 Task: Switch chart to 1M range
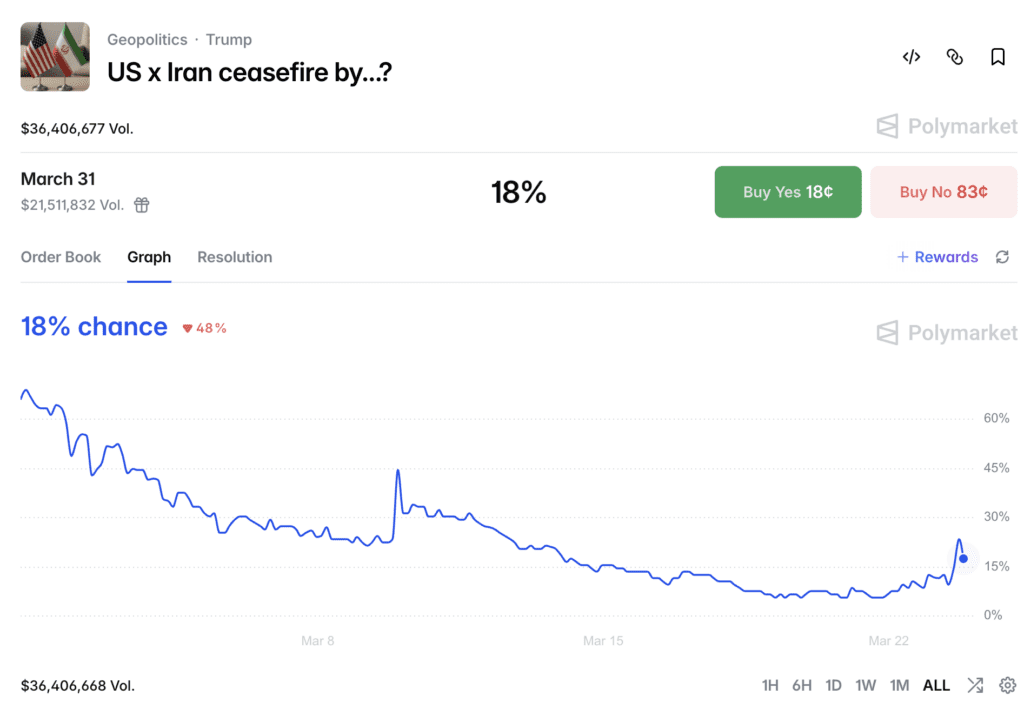tap(899, 685)
